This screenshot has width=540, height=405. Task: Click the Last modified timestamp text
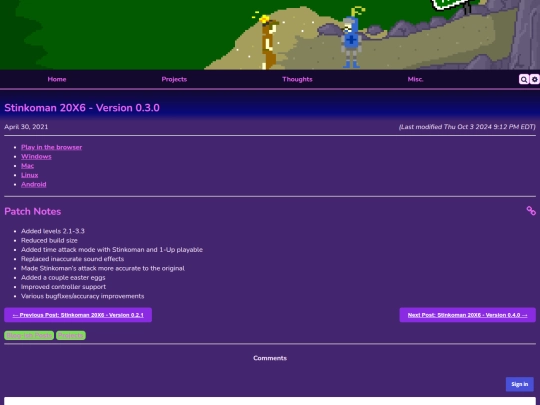click(467, 127)
